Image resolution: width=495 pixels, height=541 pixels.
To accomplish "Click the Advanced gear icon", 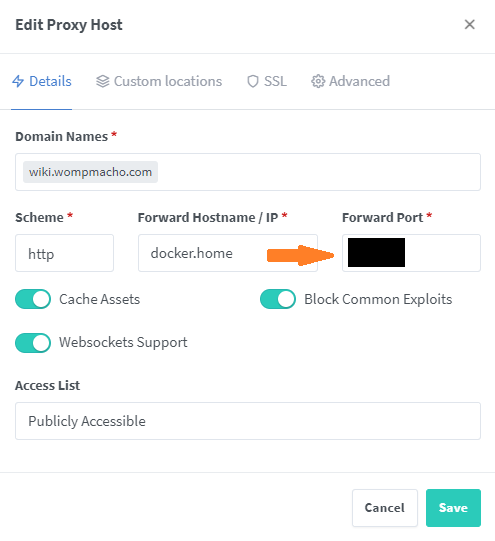I will click(x=318, y=81).
